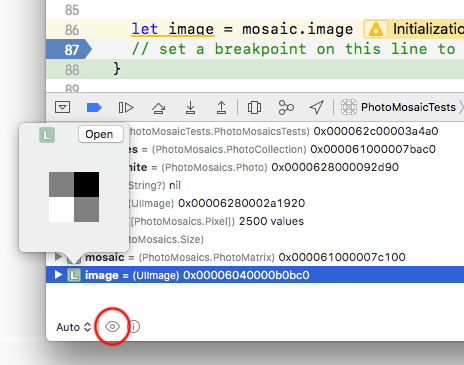Screen dimensions: 464x365
Task: Toggle the breakpoints activation button
Action: pos(94,108)
